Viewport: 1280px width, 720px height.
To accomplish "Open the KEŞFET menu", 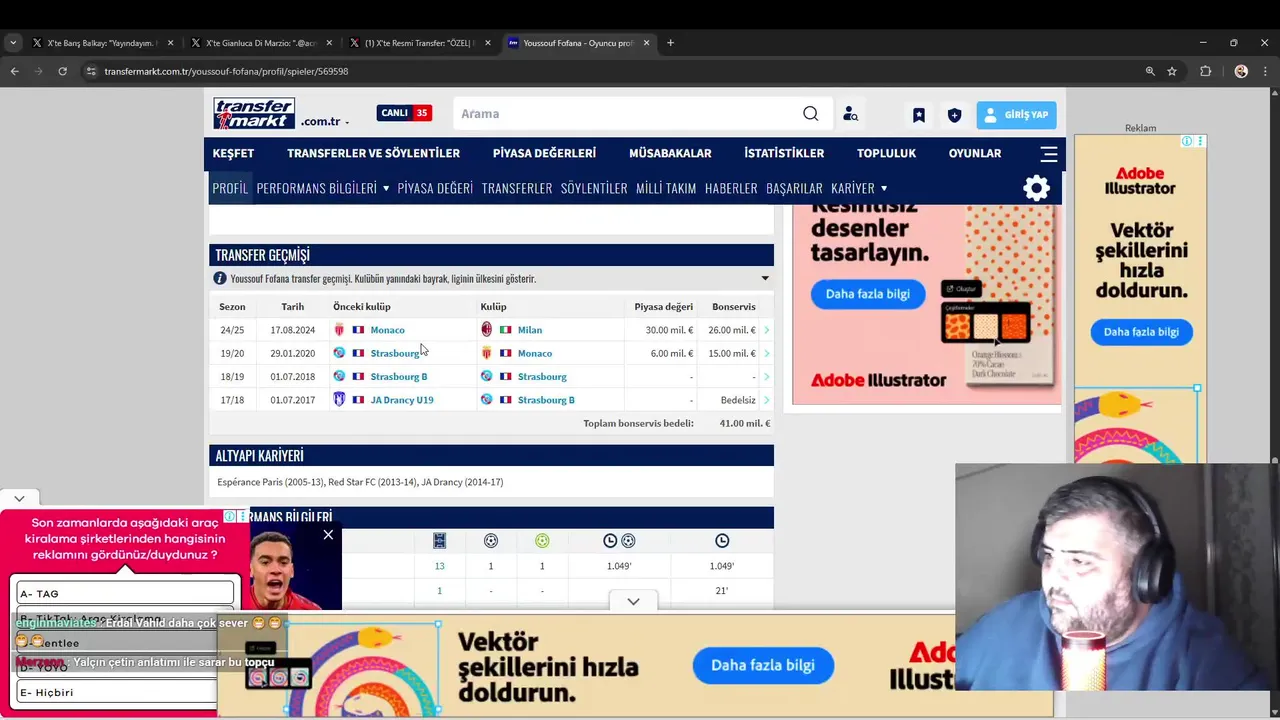I will click(233, 153).
